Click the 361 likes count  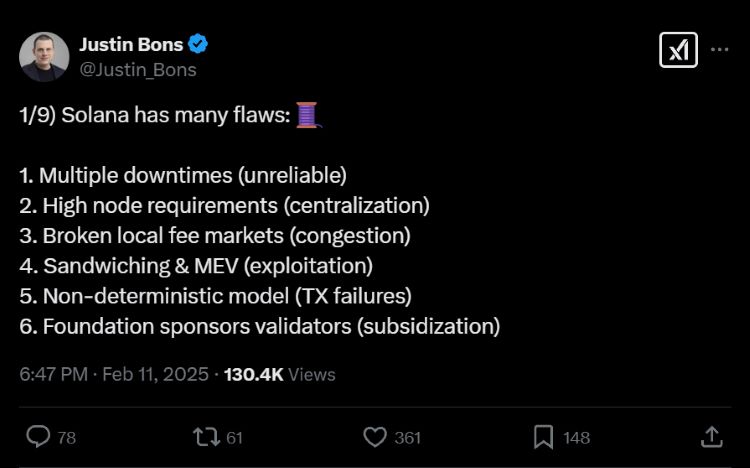[x=407, y=438]
